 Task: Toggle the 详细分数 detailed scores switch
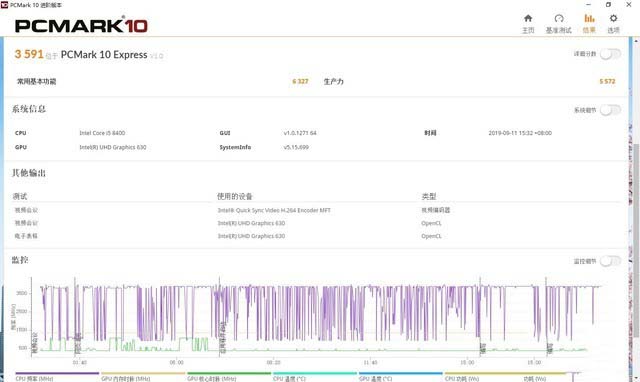(x=610, y=54)
